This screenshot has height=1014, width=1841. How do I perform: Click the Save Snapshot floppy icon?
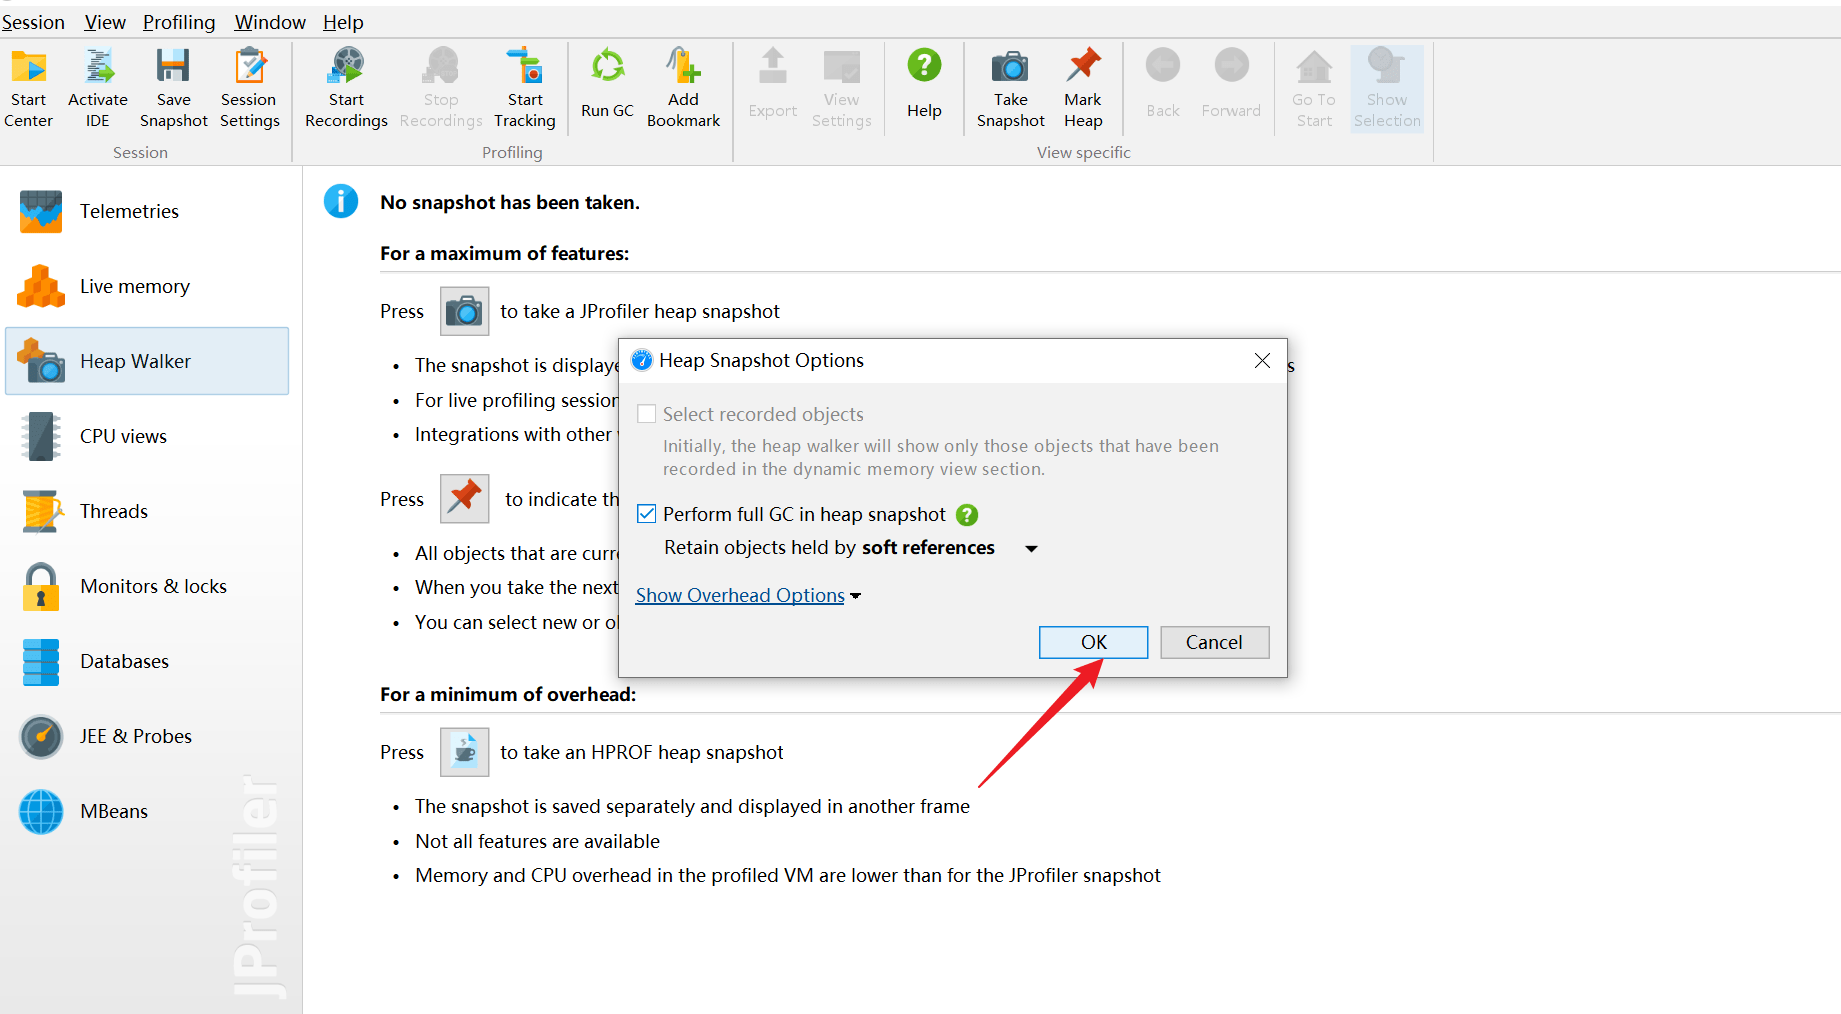pos(173,67)
